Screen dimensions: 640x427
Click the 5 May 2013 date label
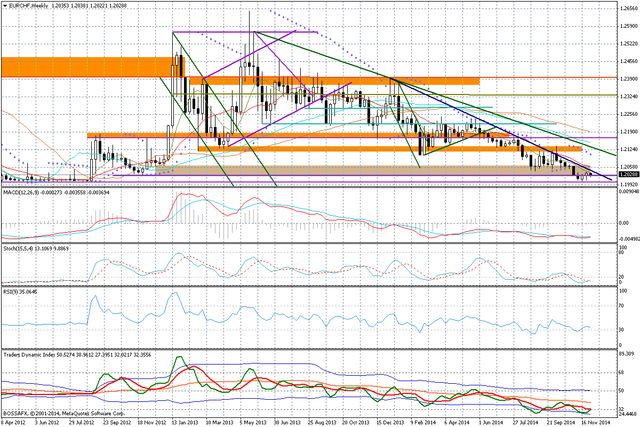(x=255, y=423)
